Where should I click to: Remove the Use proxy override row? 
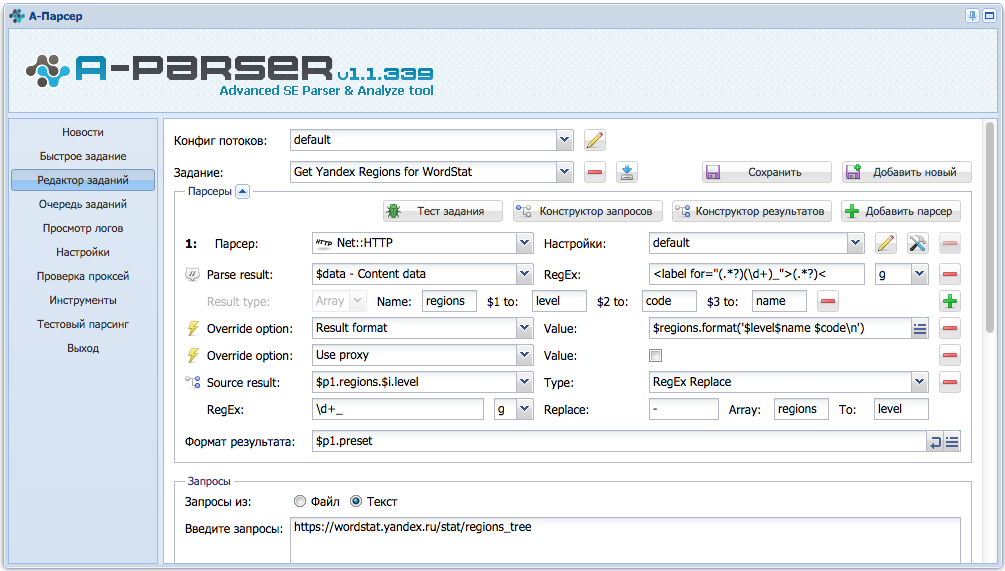click(x=950, y=355)
